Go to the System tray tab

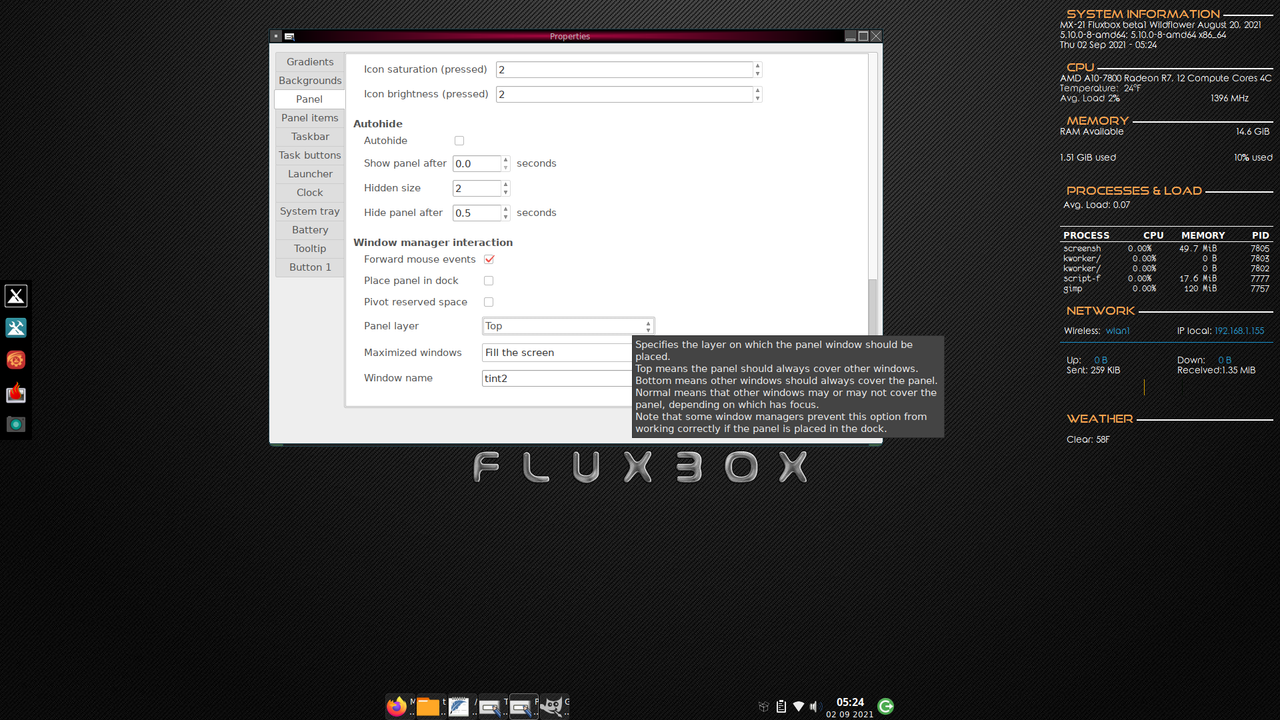(x=310, y=211)
